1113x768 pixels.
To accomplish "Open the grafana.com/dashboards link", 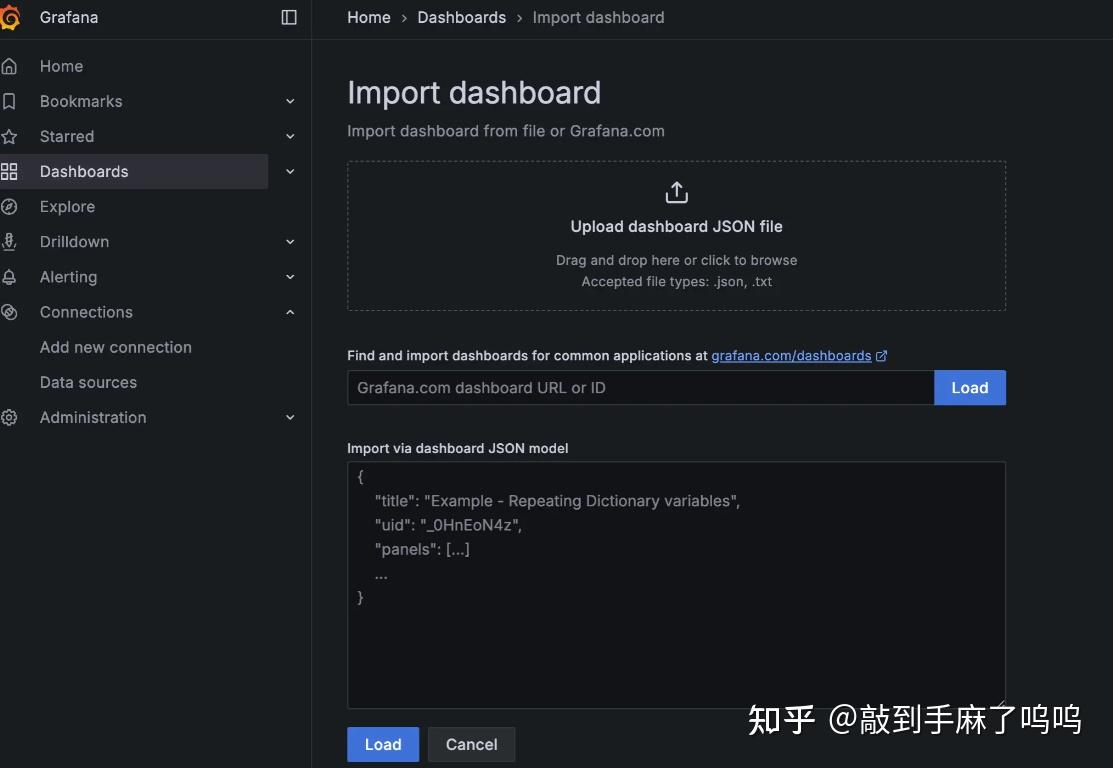I will pyautogui.click(x=791, y=356).
